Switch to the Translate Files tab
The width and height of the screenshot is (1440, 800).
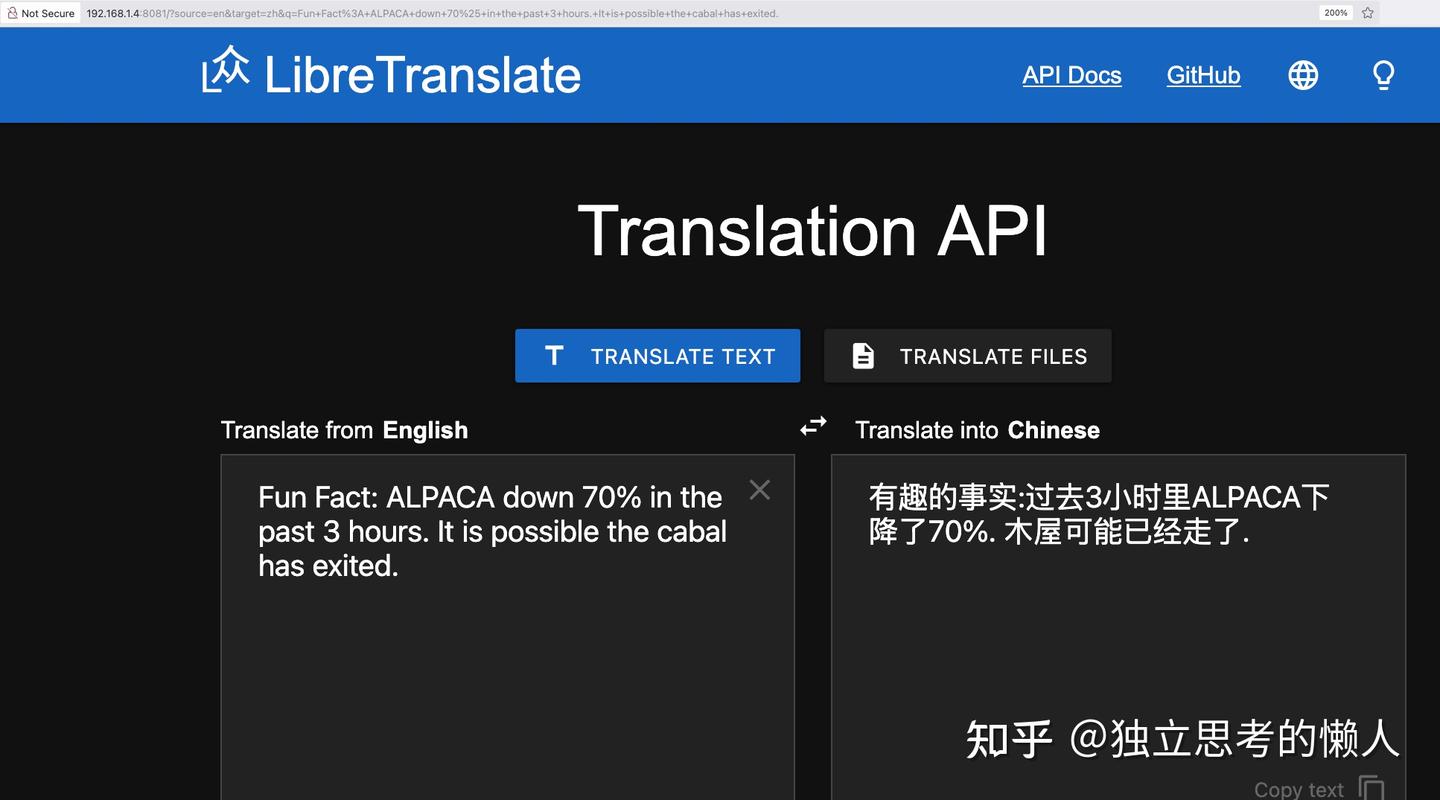[x=967, y=355]
